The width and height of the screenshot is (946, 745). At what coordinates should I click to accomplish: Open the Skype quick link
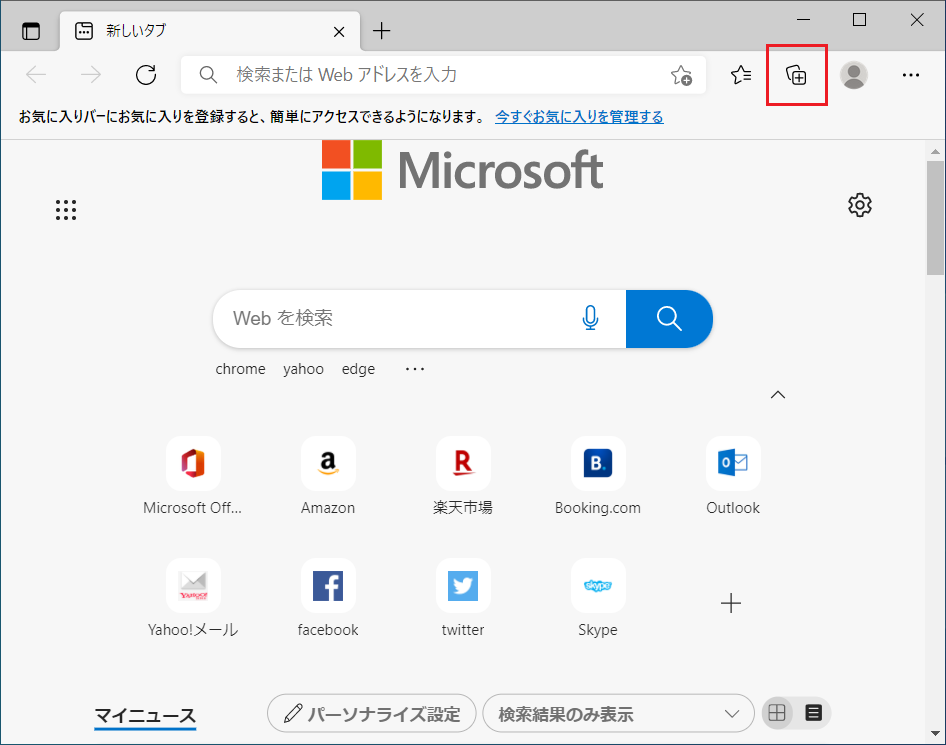[x=598, y=597]
